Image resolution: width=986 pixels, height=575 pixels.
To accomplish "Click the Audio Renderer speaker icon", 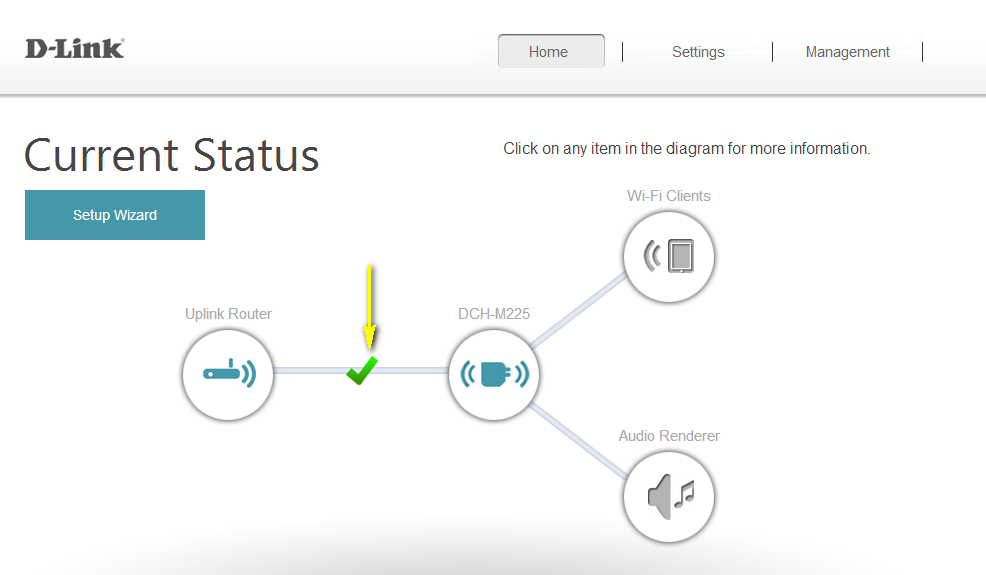I will pyautogui.click(x=668, y=495).
